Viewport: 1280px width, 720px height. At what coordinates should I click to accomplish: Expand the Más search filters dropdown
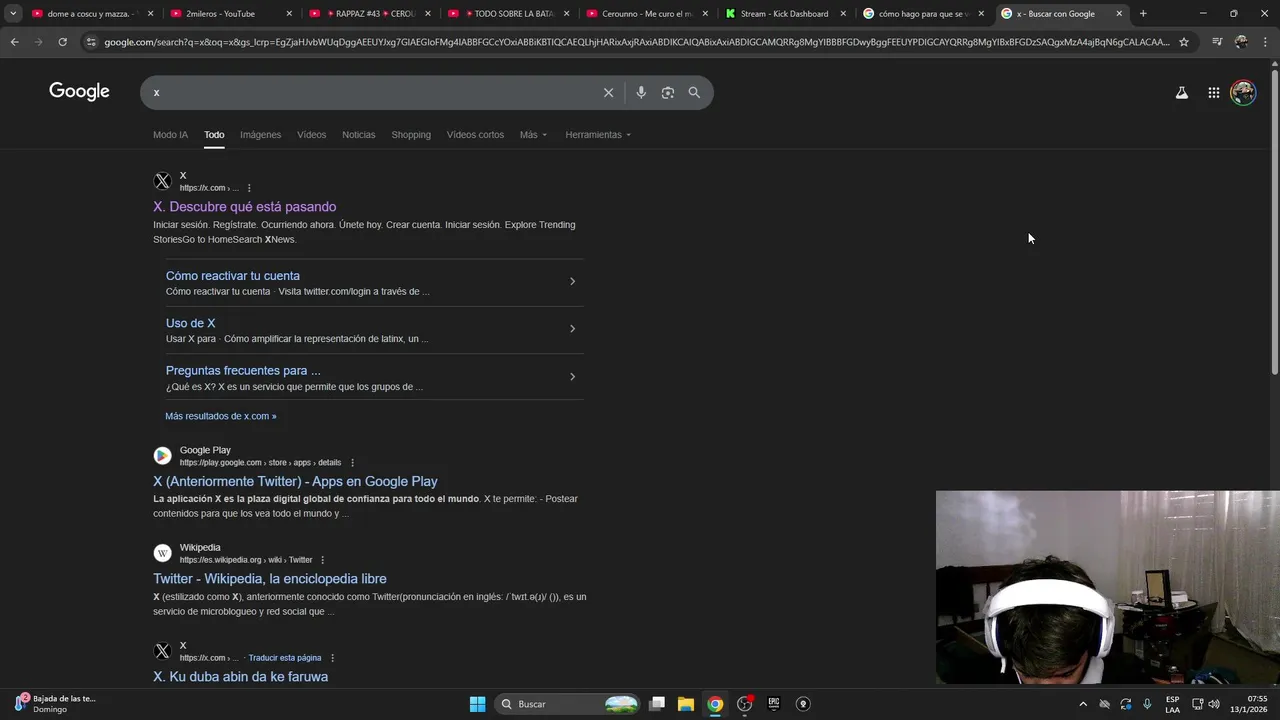pyautogui.click(x=533, y=135)
